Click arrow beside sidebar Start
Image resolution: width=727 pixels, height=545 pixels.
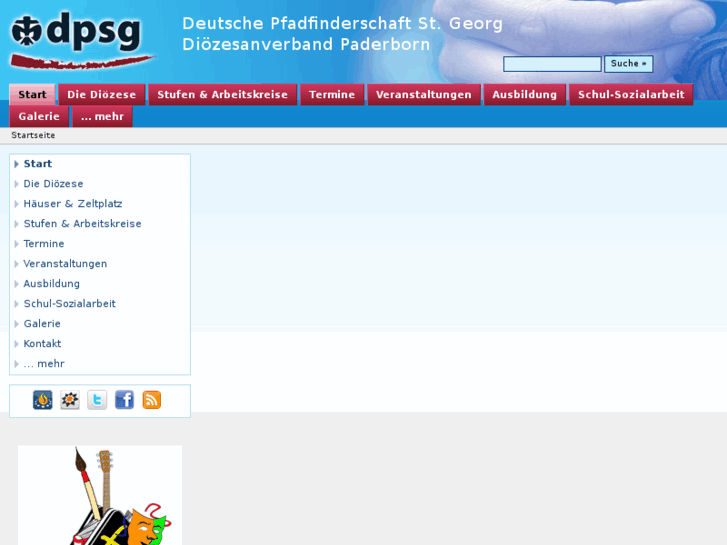[16, 164]
